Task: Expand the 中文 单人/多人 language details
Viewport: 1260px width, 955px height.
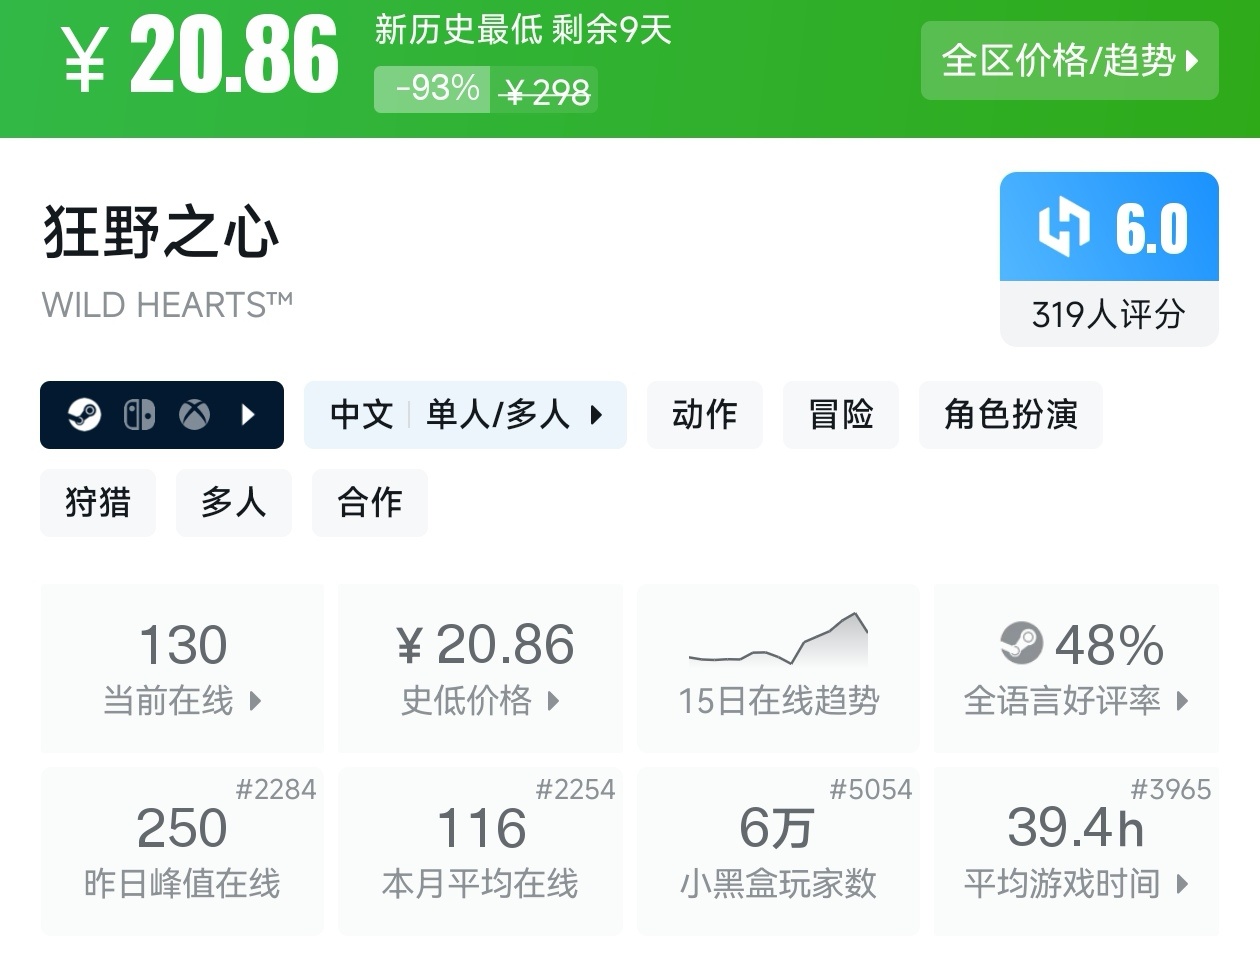Action: (465, 414)
